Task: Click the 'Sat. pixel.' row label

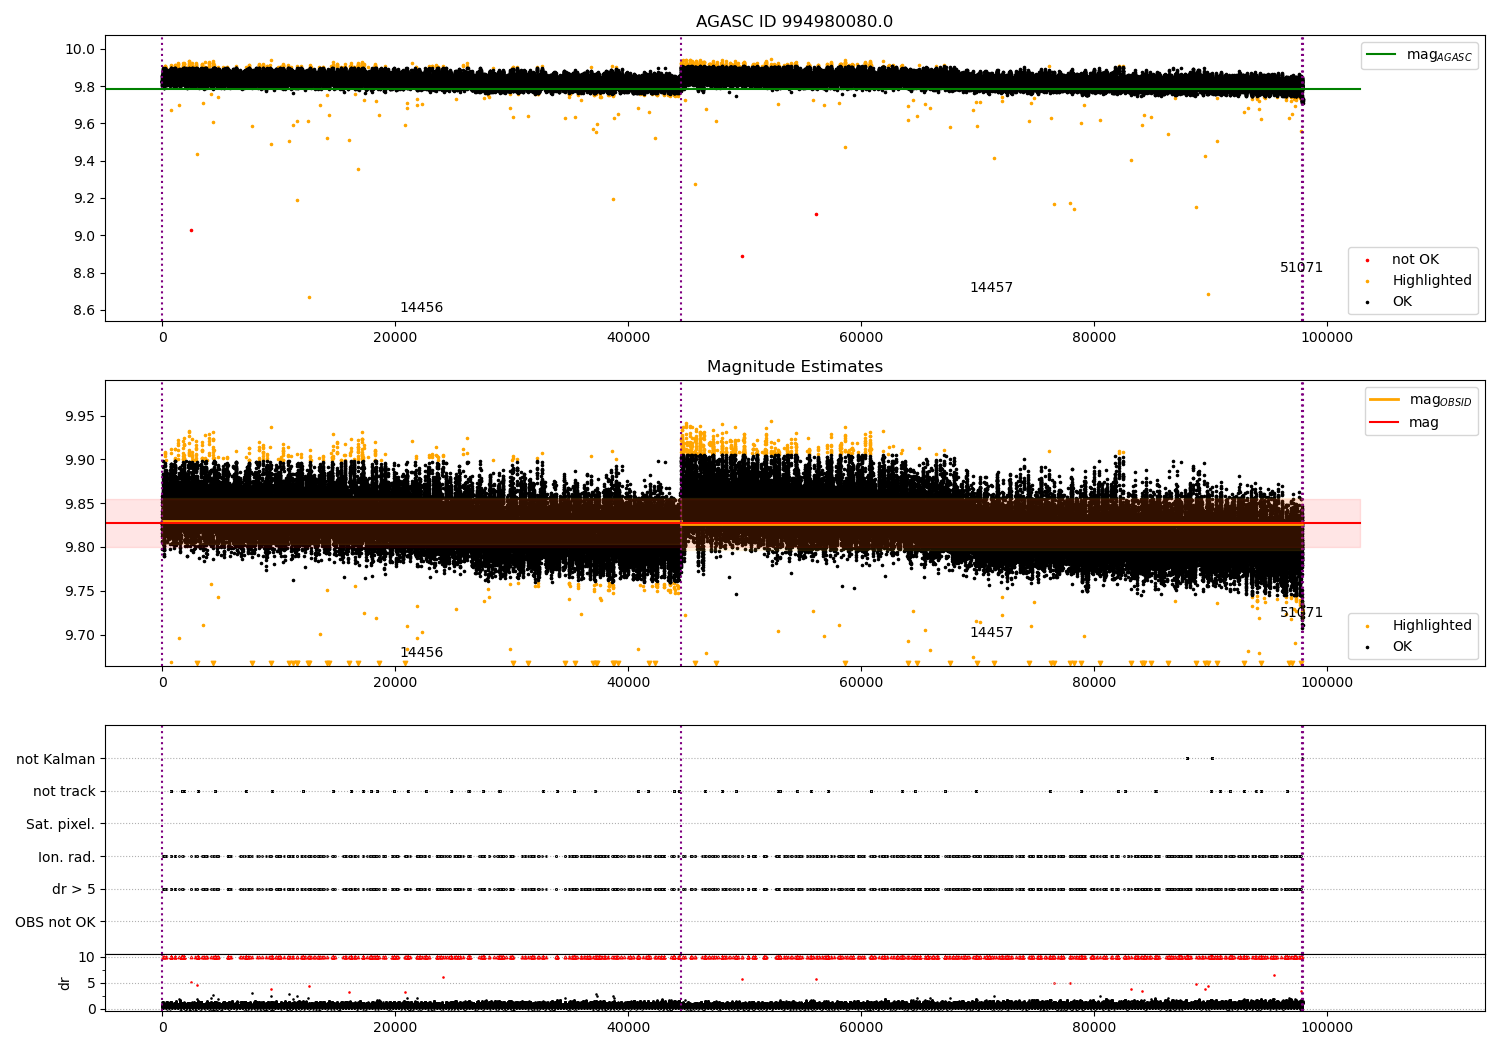Action: [60, 825]
